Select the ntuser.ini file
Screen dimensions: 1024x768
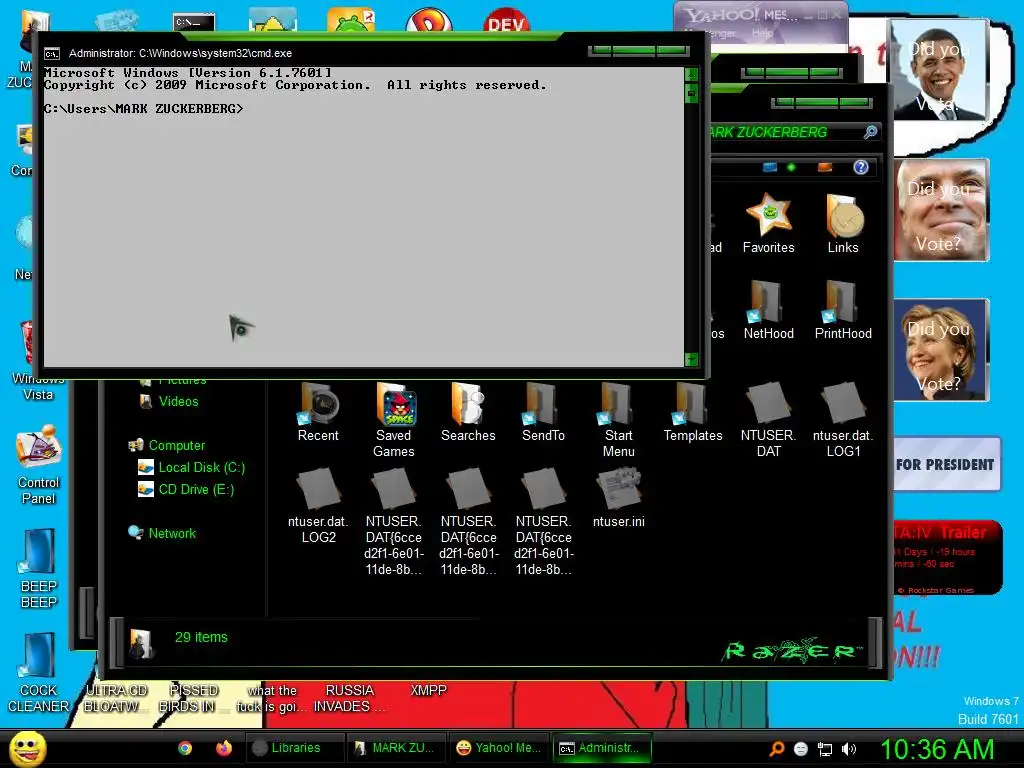click(x=618, y=498)
